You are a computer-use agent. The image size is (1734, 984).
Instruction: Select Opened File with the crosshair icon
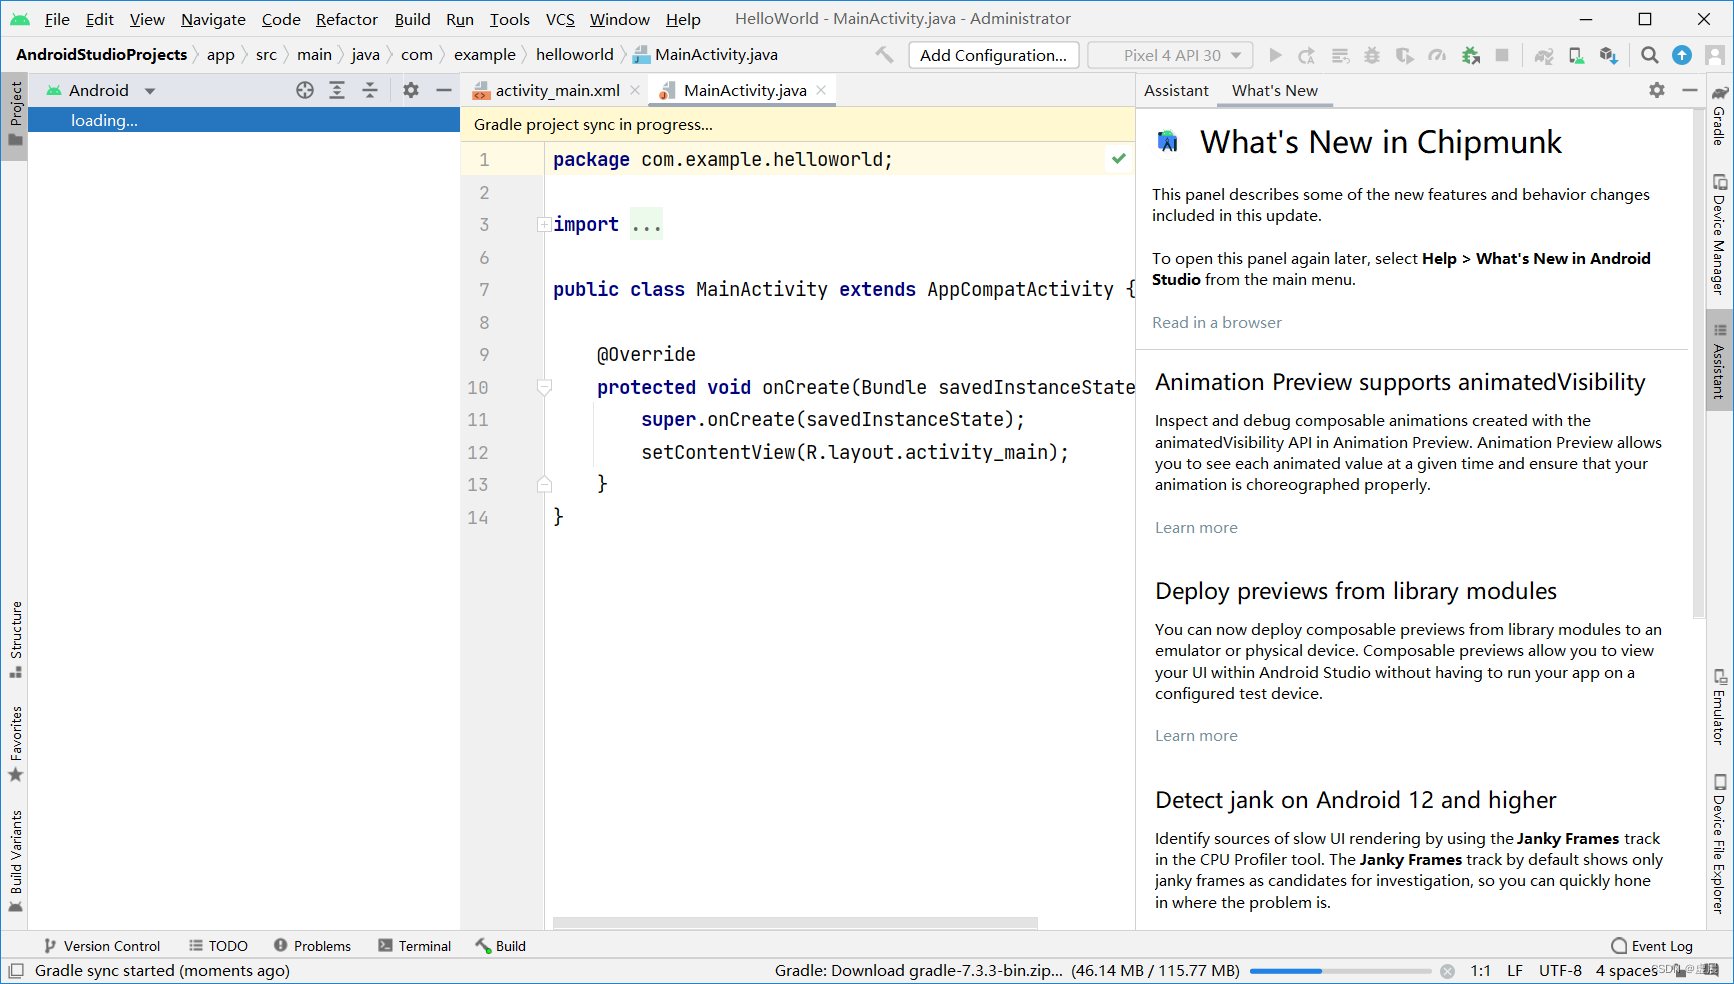[304, 90]
